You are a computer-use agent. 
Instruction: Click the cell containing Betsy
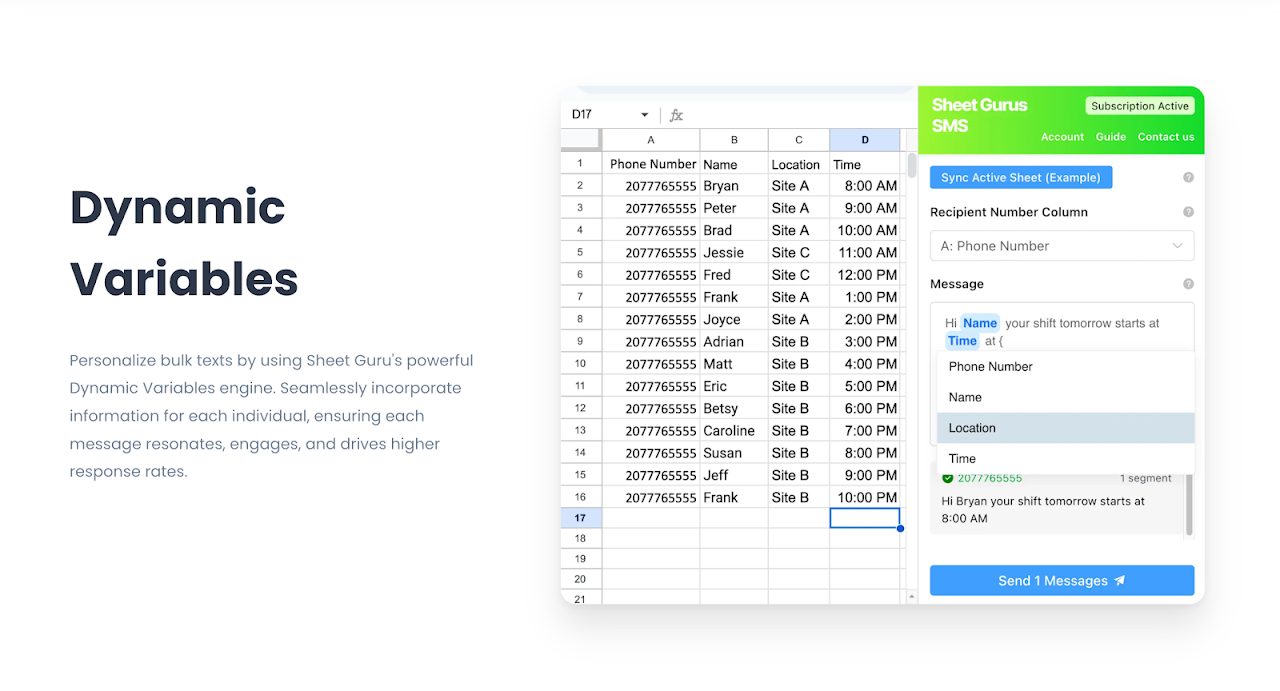(x=734, y=408)
